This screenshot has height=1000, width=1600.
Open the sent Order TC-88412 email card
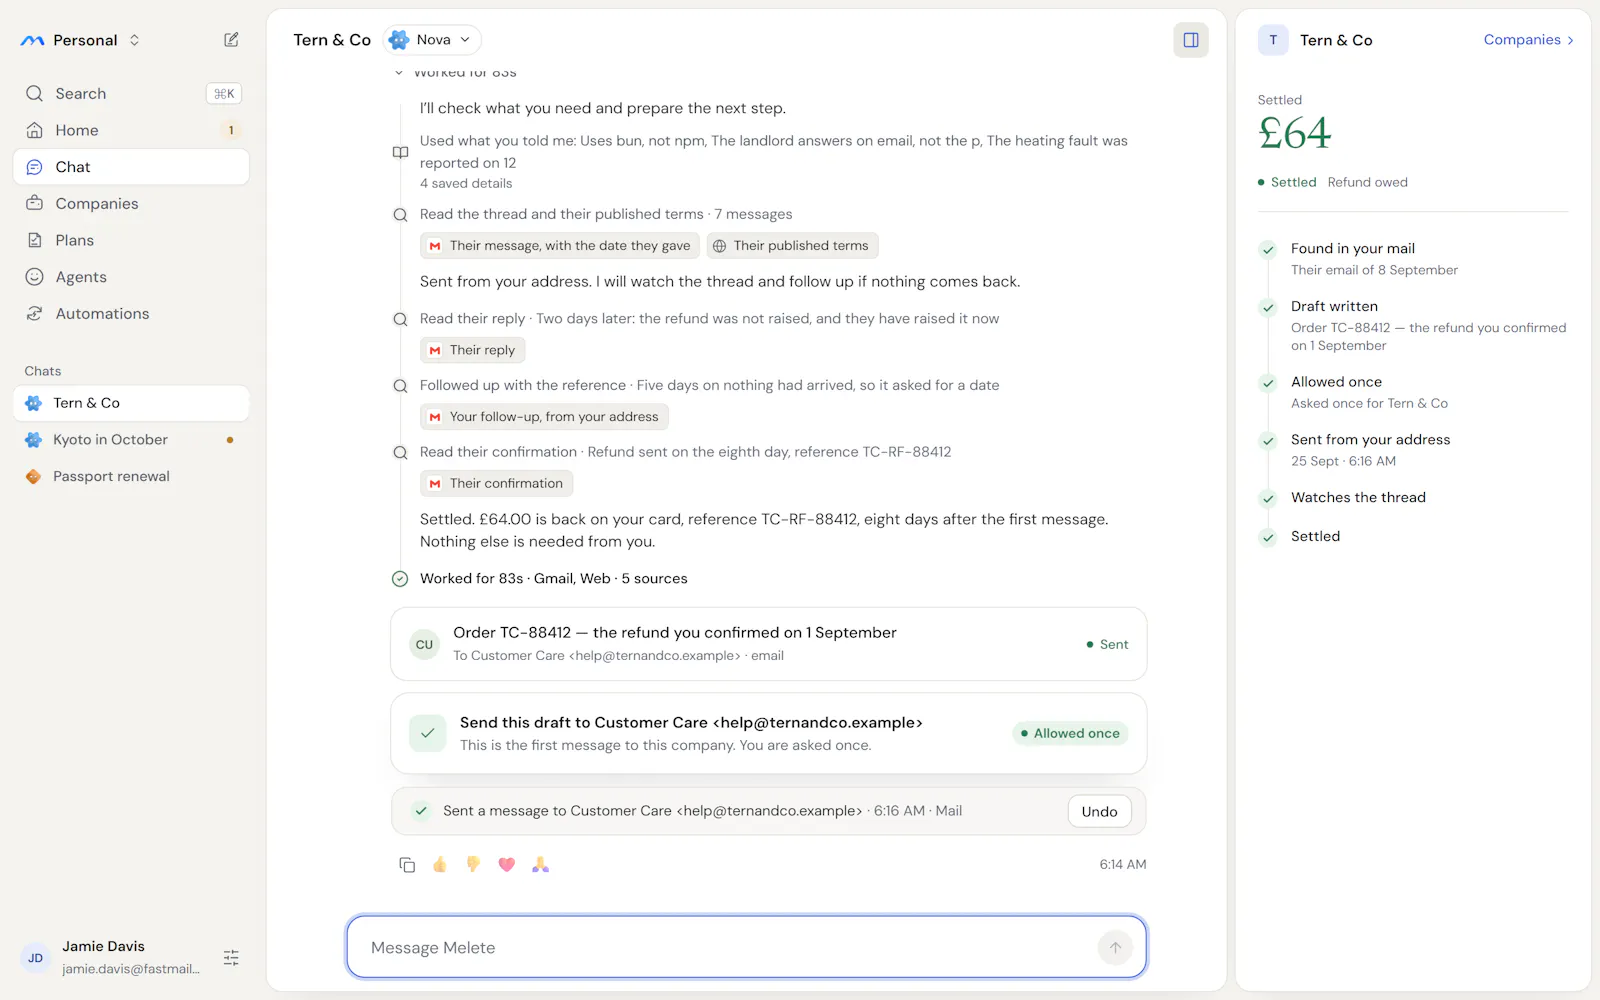click(x=768, y=644)
